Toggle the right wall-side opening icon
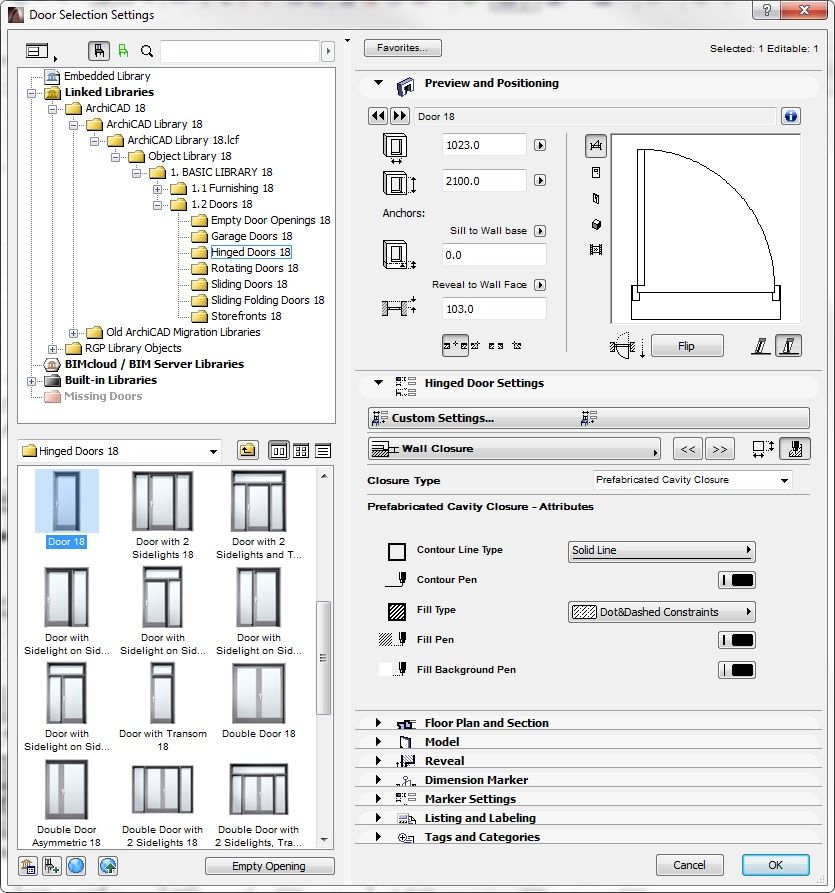835x893 pixels. [x=789, y=346]
